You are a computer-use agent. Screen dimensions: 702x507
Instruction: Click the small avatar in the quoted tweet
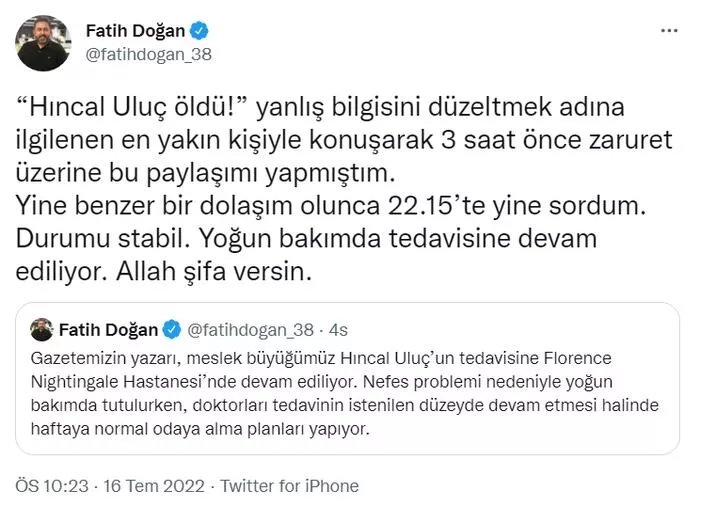42,329
